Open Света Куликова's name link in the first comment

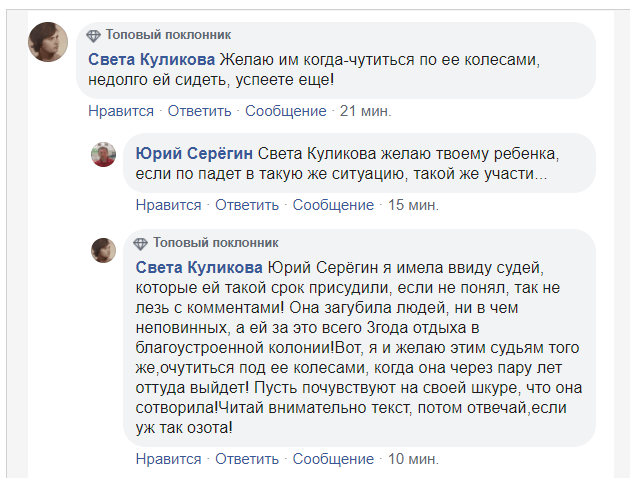click(x=150, y=59)
